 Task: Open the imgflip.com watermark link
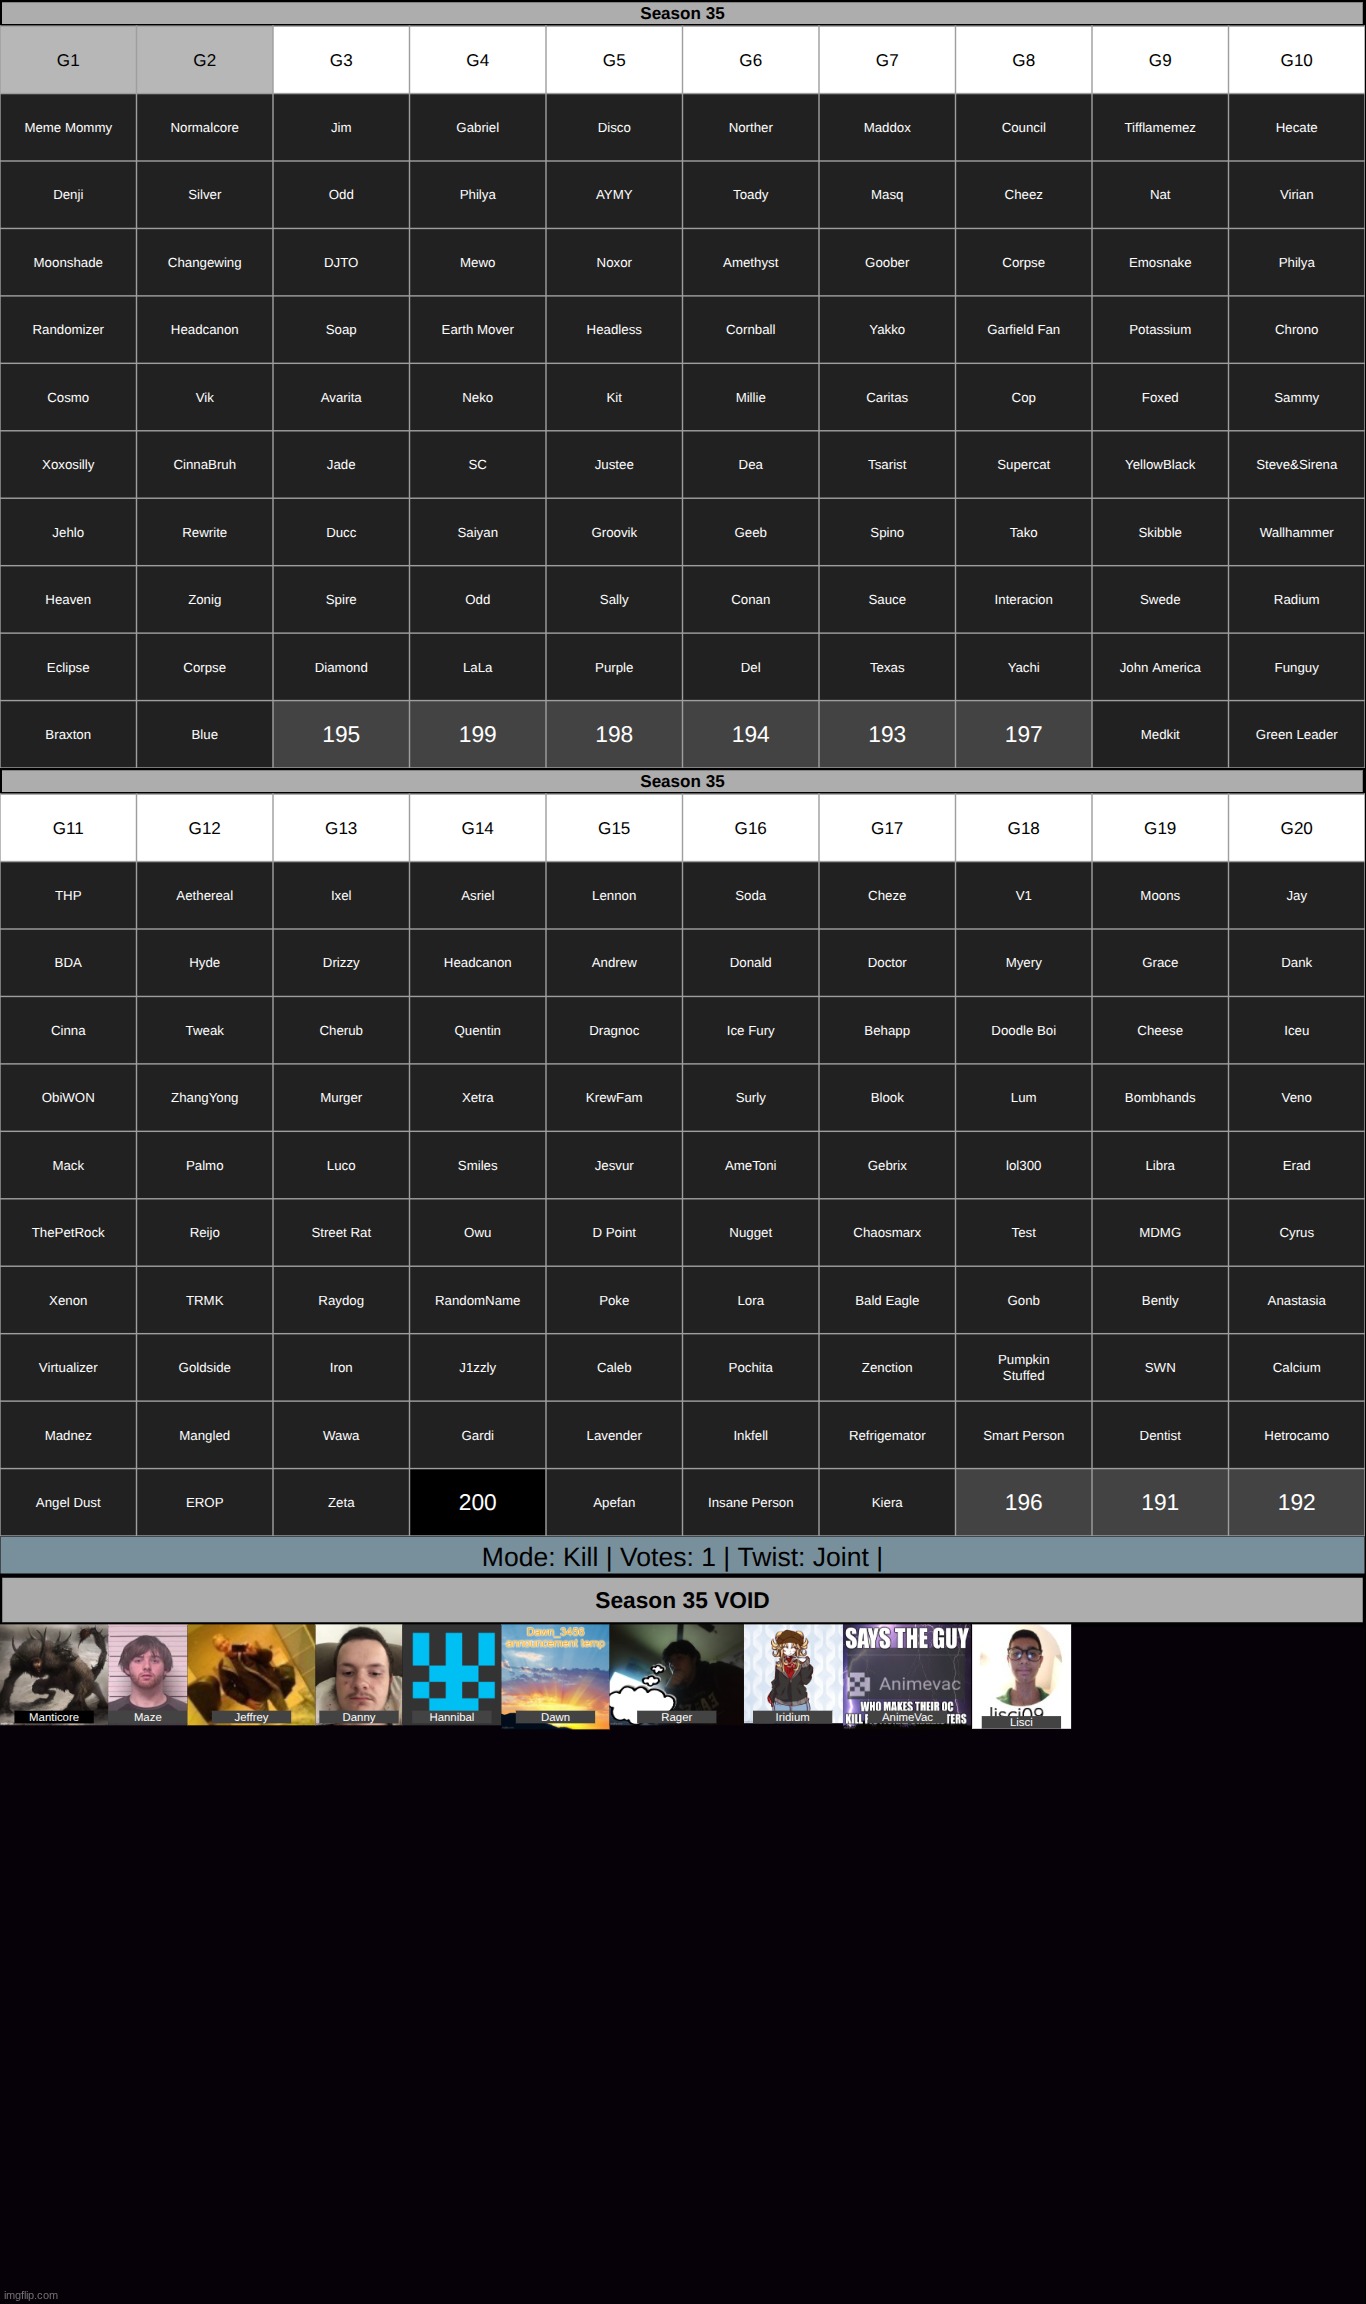(x=31, y=2295)
